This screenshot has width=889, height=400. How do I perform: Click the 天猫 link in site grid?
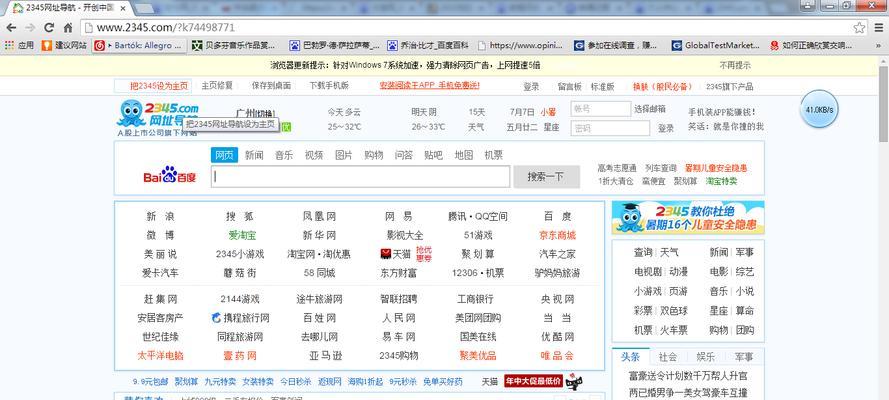coord(395,254)
